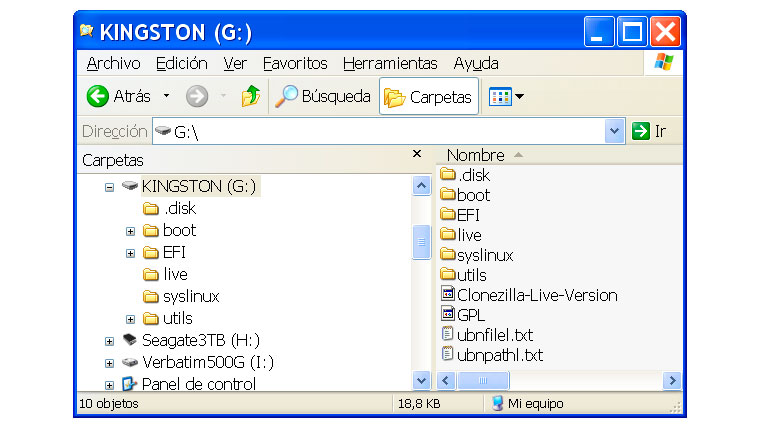The image size is (760, 430).
Task: Click the 10 objetos status text
Action: (x=109, y=404)
